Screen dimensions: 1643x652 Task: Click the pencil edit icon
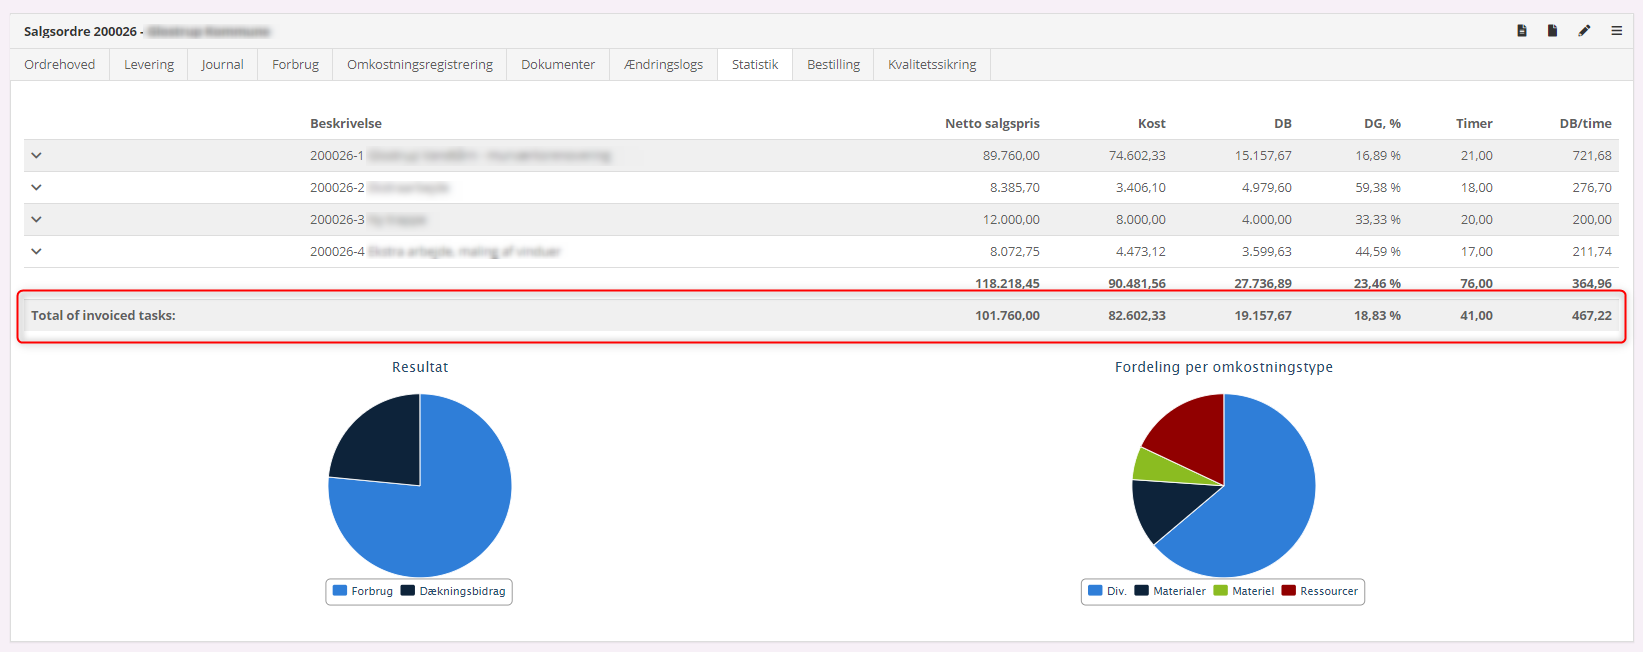tap(1584, 31)
